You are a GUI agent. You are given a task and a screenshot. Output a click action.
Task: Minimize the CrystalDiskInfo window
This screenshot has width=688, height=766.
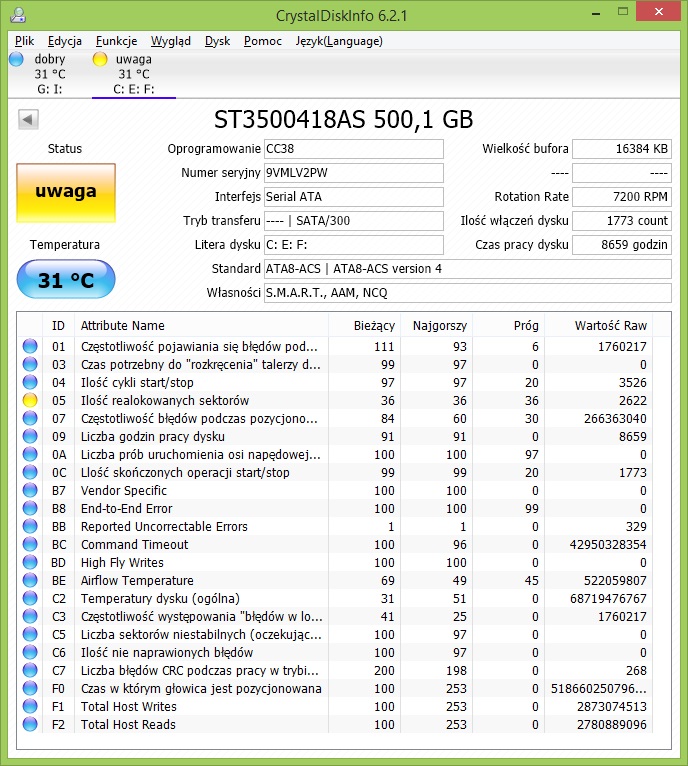coord(596,13)
